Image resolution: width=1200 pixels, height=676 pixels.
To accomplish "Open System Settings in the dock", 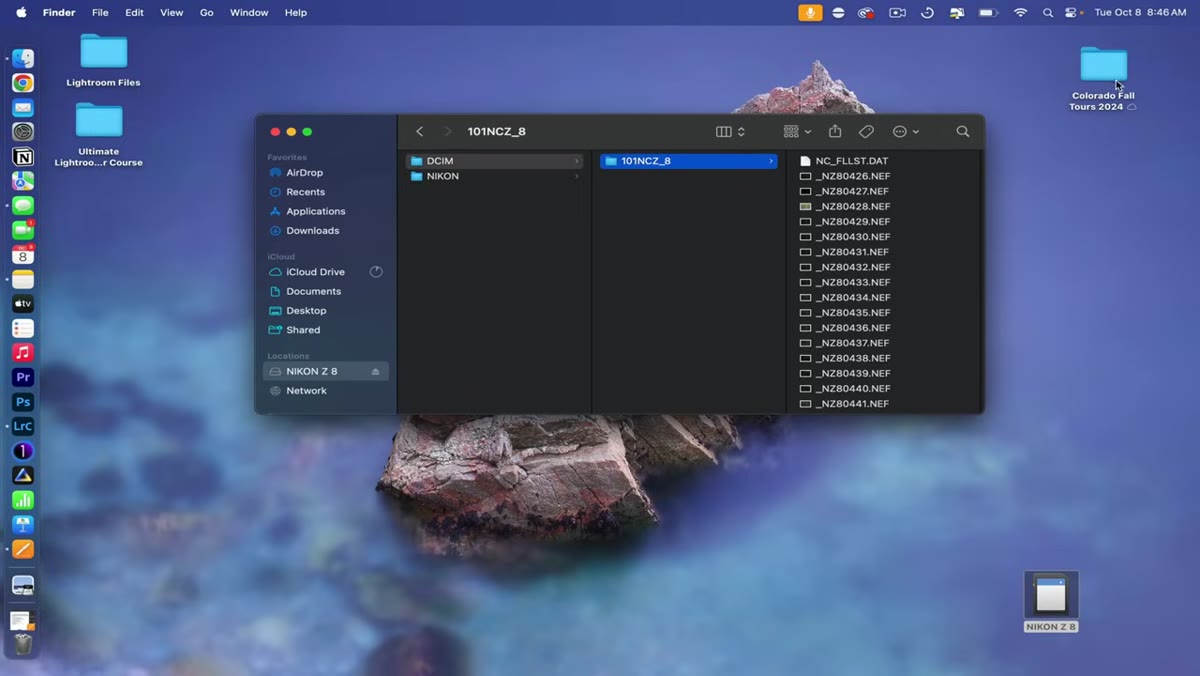I will click(x=23, y=132).
